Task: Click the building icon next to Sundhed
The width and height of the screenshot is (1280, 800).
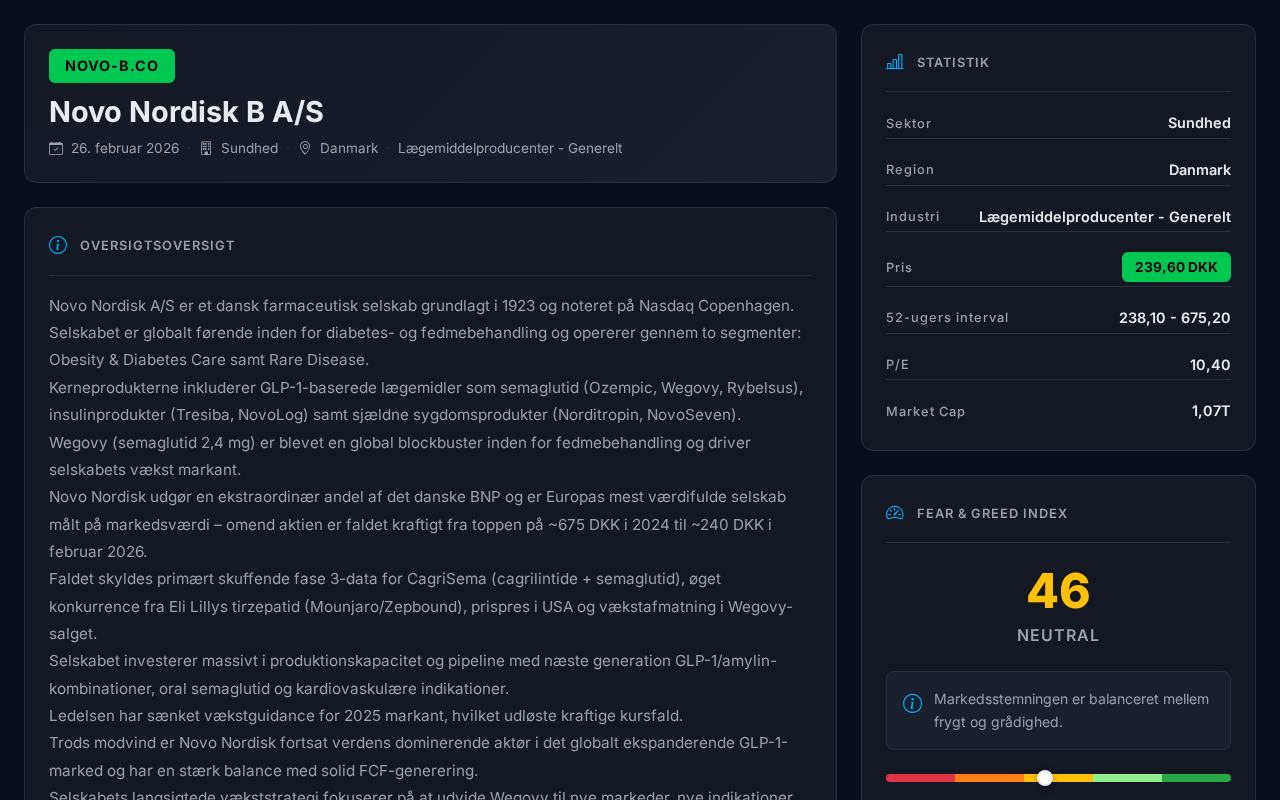Action: click(206, 148)
